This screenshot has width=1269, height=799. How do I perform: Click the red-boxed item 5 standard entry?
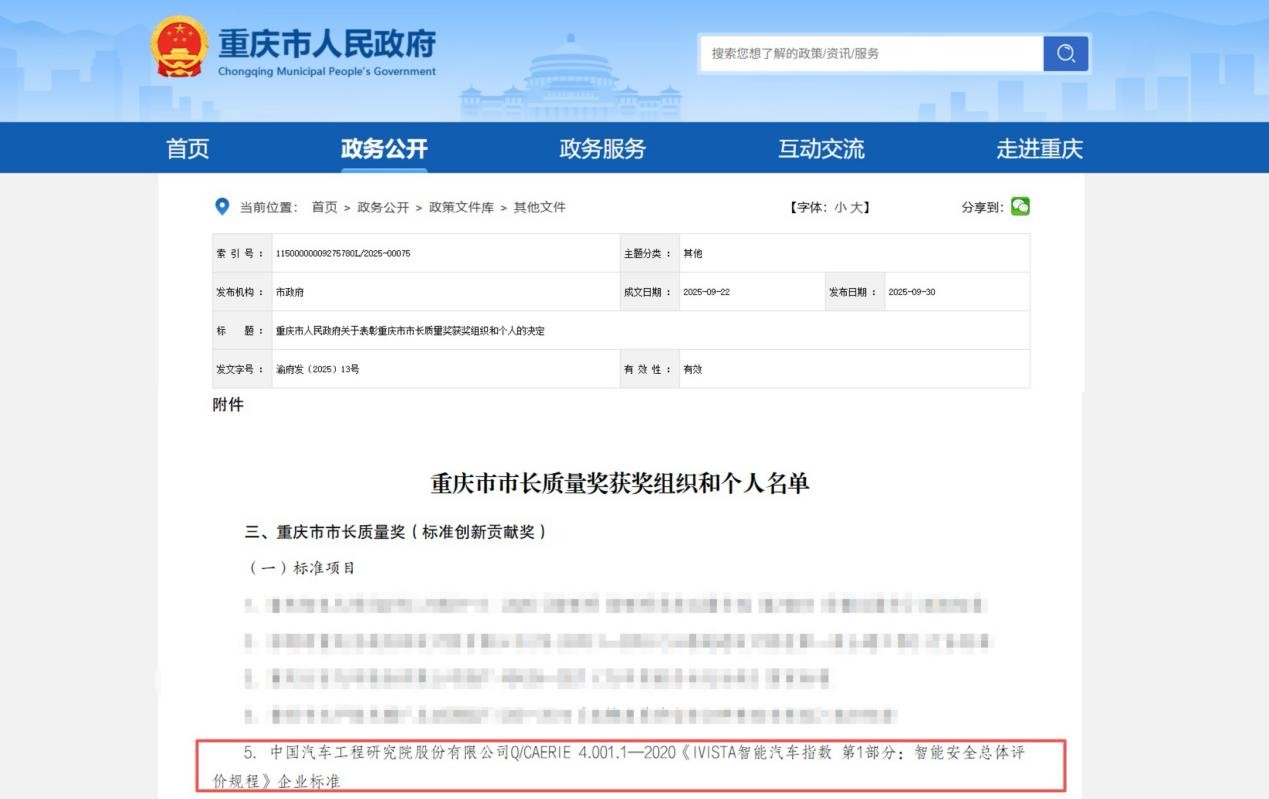pyautogui.click(x=630, y=766)
